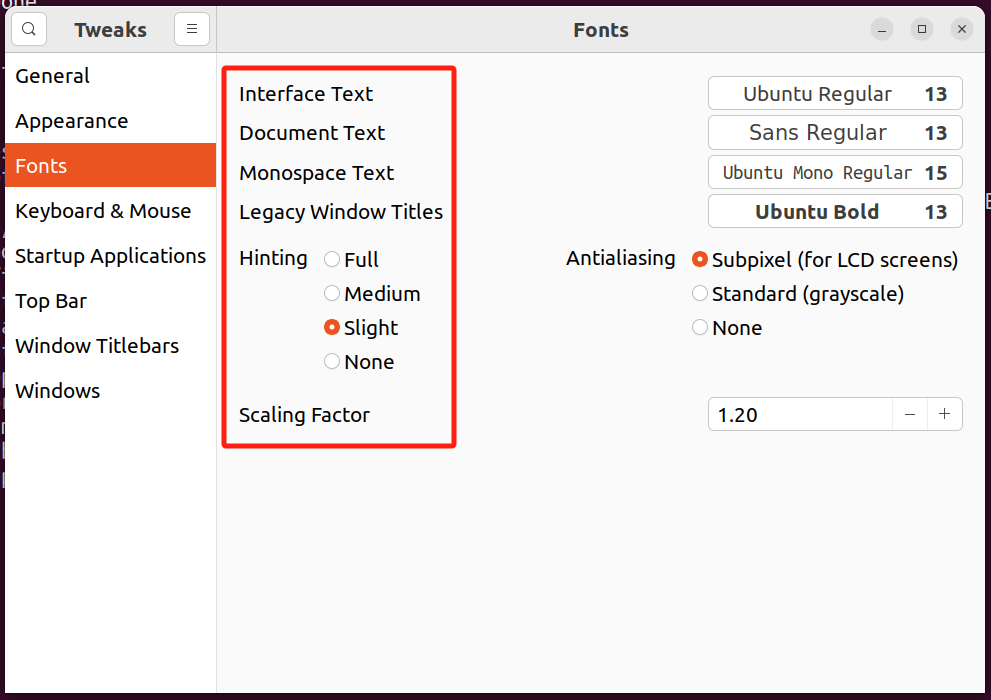Select Medium hinting option
This screenshot has width=991, height=700.
point(332,294)
